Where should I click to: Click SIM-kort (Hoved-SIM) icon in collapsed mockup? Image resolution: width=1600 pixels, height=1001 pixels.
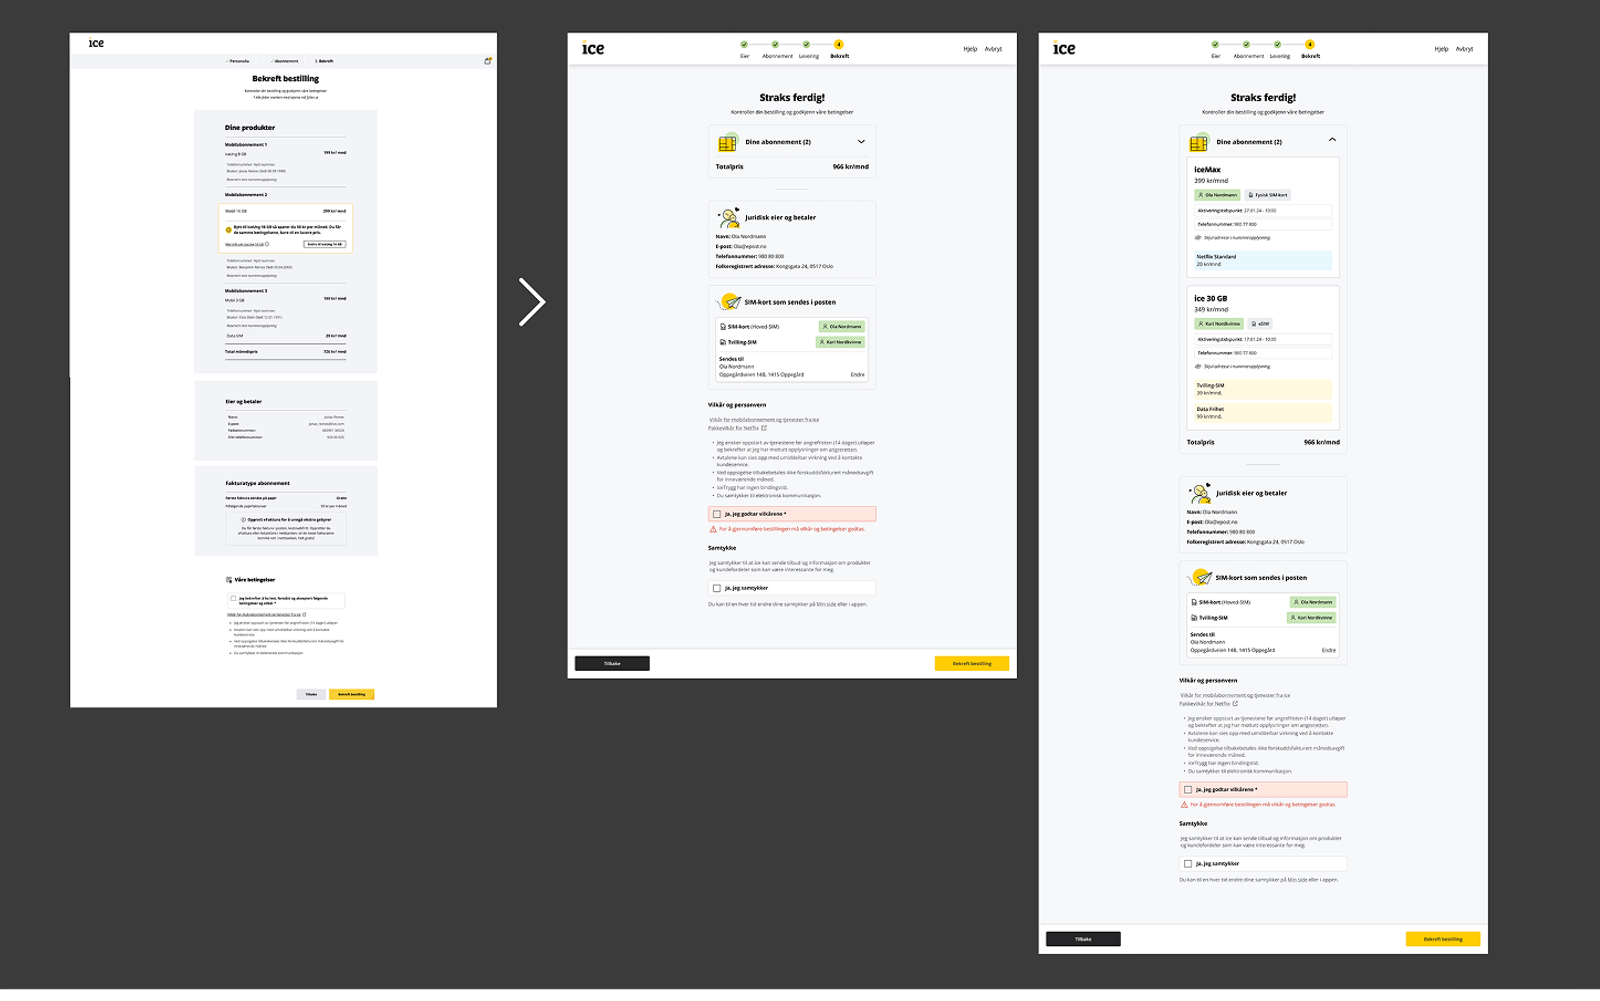pyautogui.click(x=723, y=327)
